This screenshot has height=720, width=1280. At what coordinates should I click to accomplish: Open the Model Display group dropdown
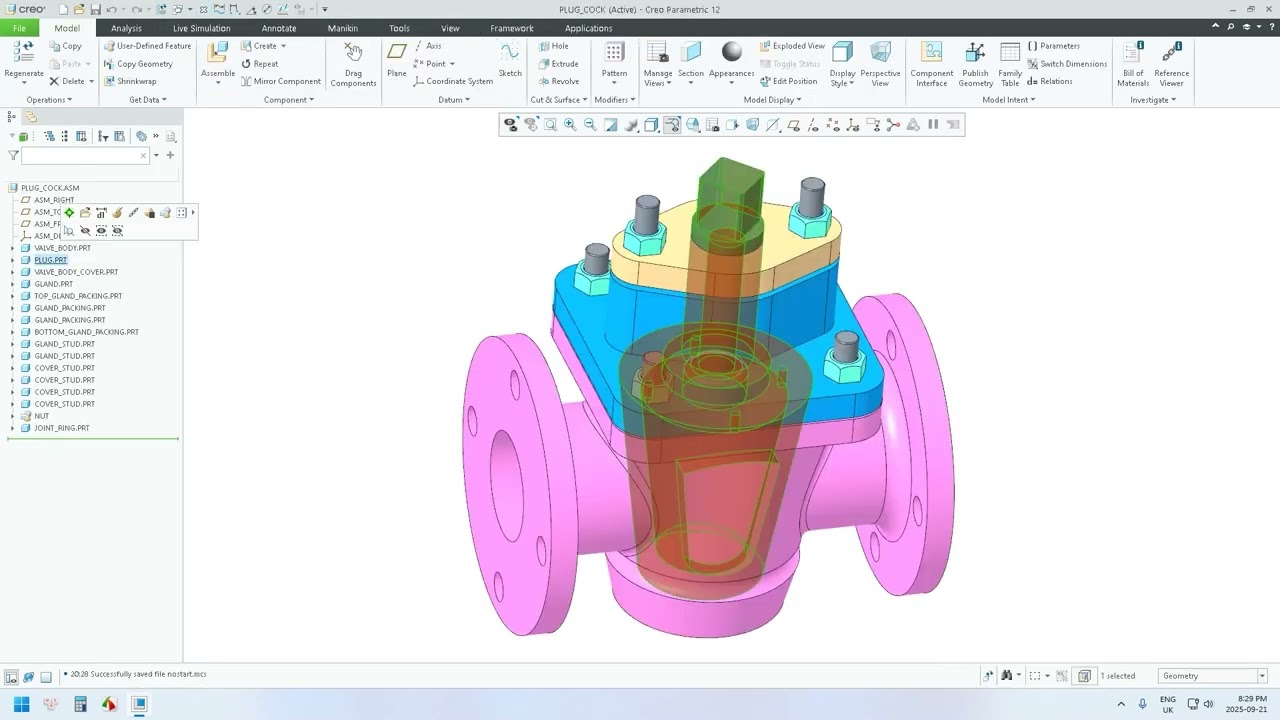pos(773,100)
